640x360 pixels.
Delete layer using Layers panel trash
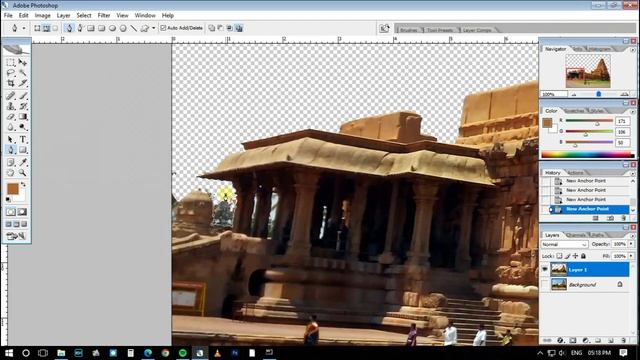623,340
